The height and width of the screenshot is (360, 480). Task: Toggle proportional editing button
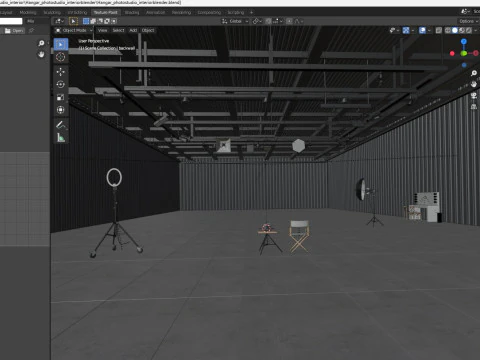point(289,21)
